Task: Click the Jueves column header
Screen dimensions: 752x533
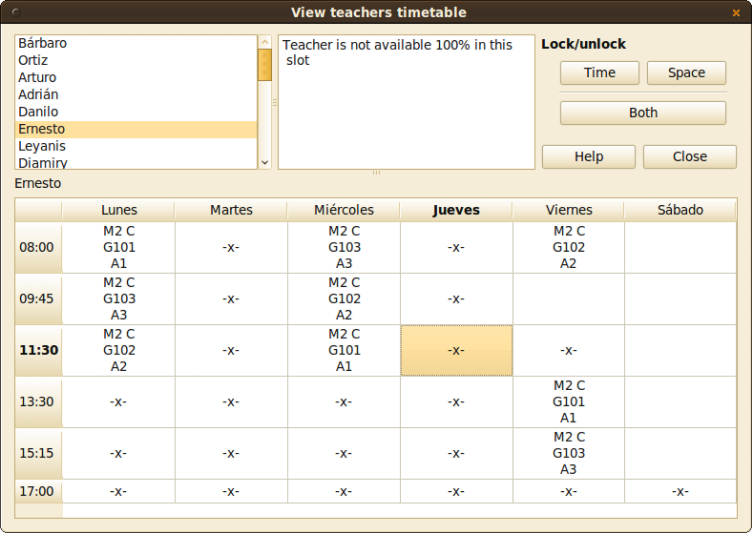Action: 456,210
